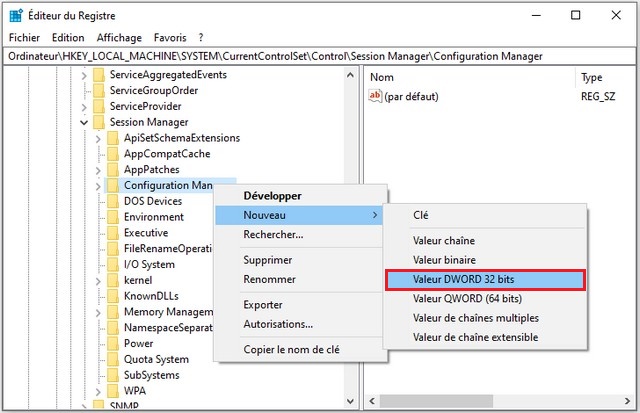Image resolution: width=640 pixels, height=413 pixels.
Task: Click the NamespaceSeparation folder icon
Action: [x=113, y=328]
